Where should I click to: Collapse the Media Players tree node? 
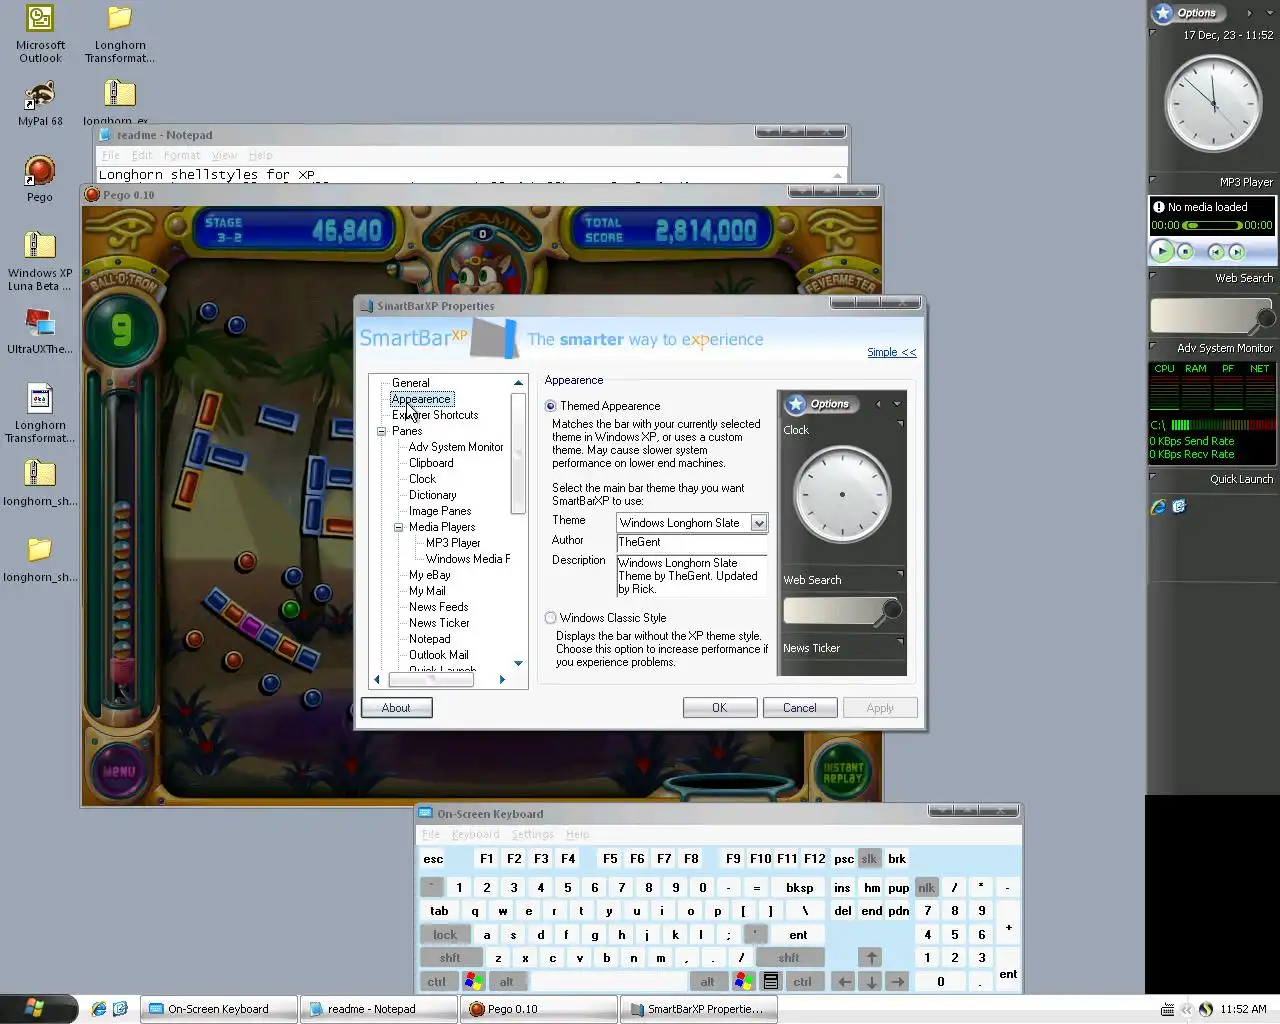[398, 527]
